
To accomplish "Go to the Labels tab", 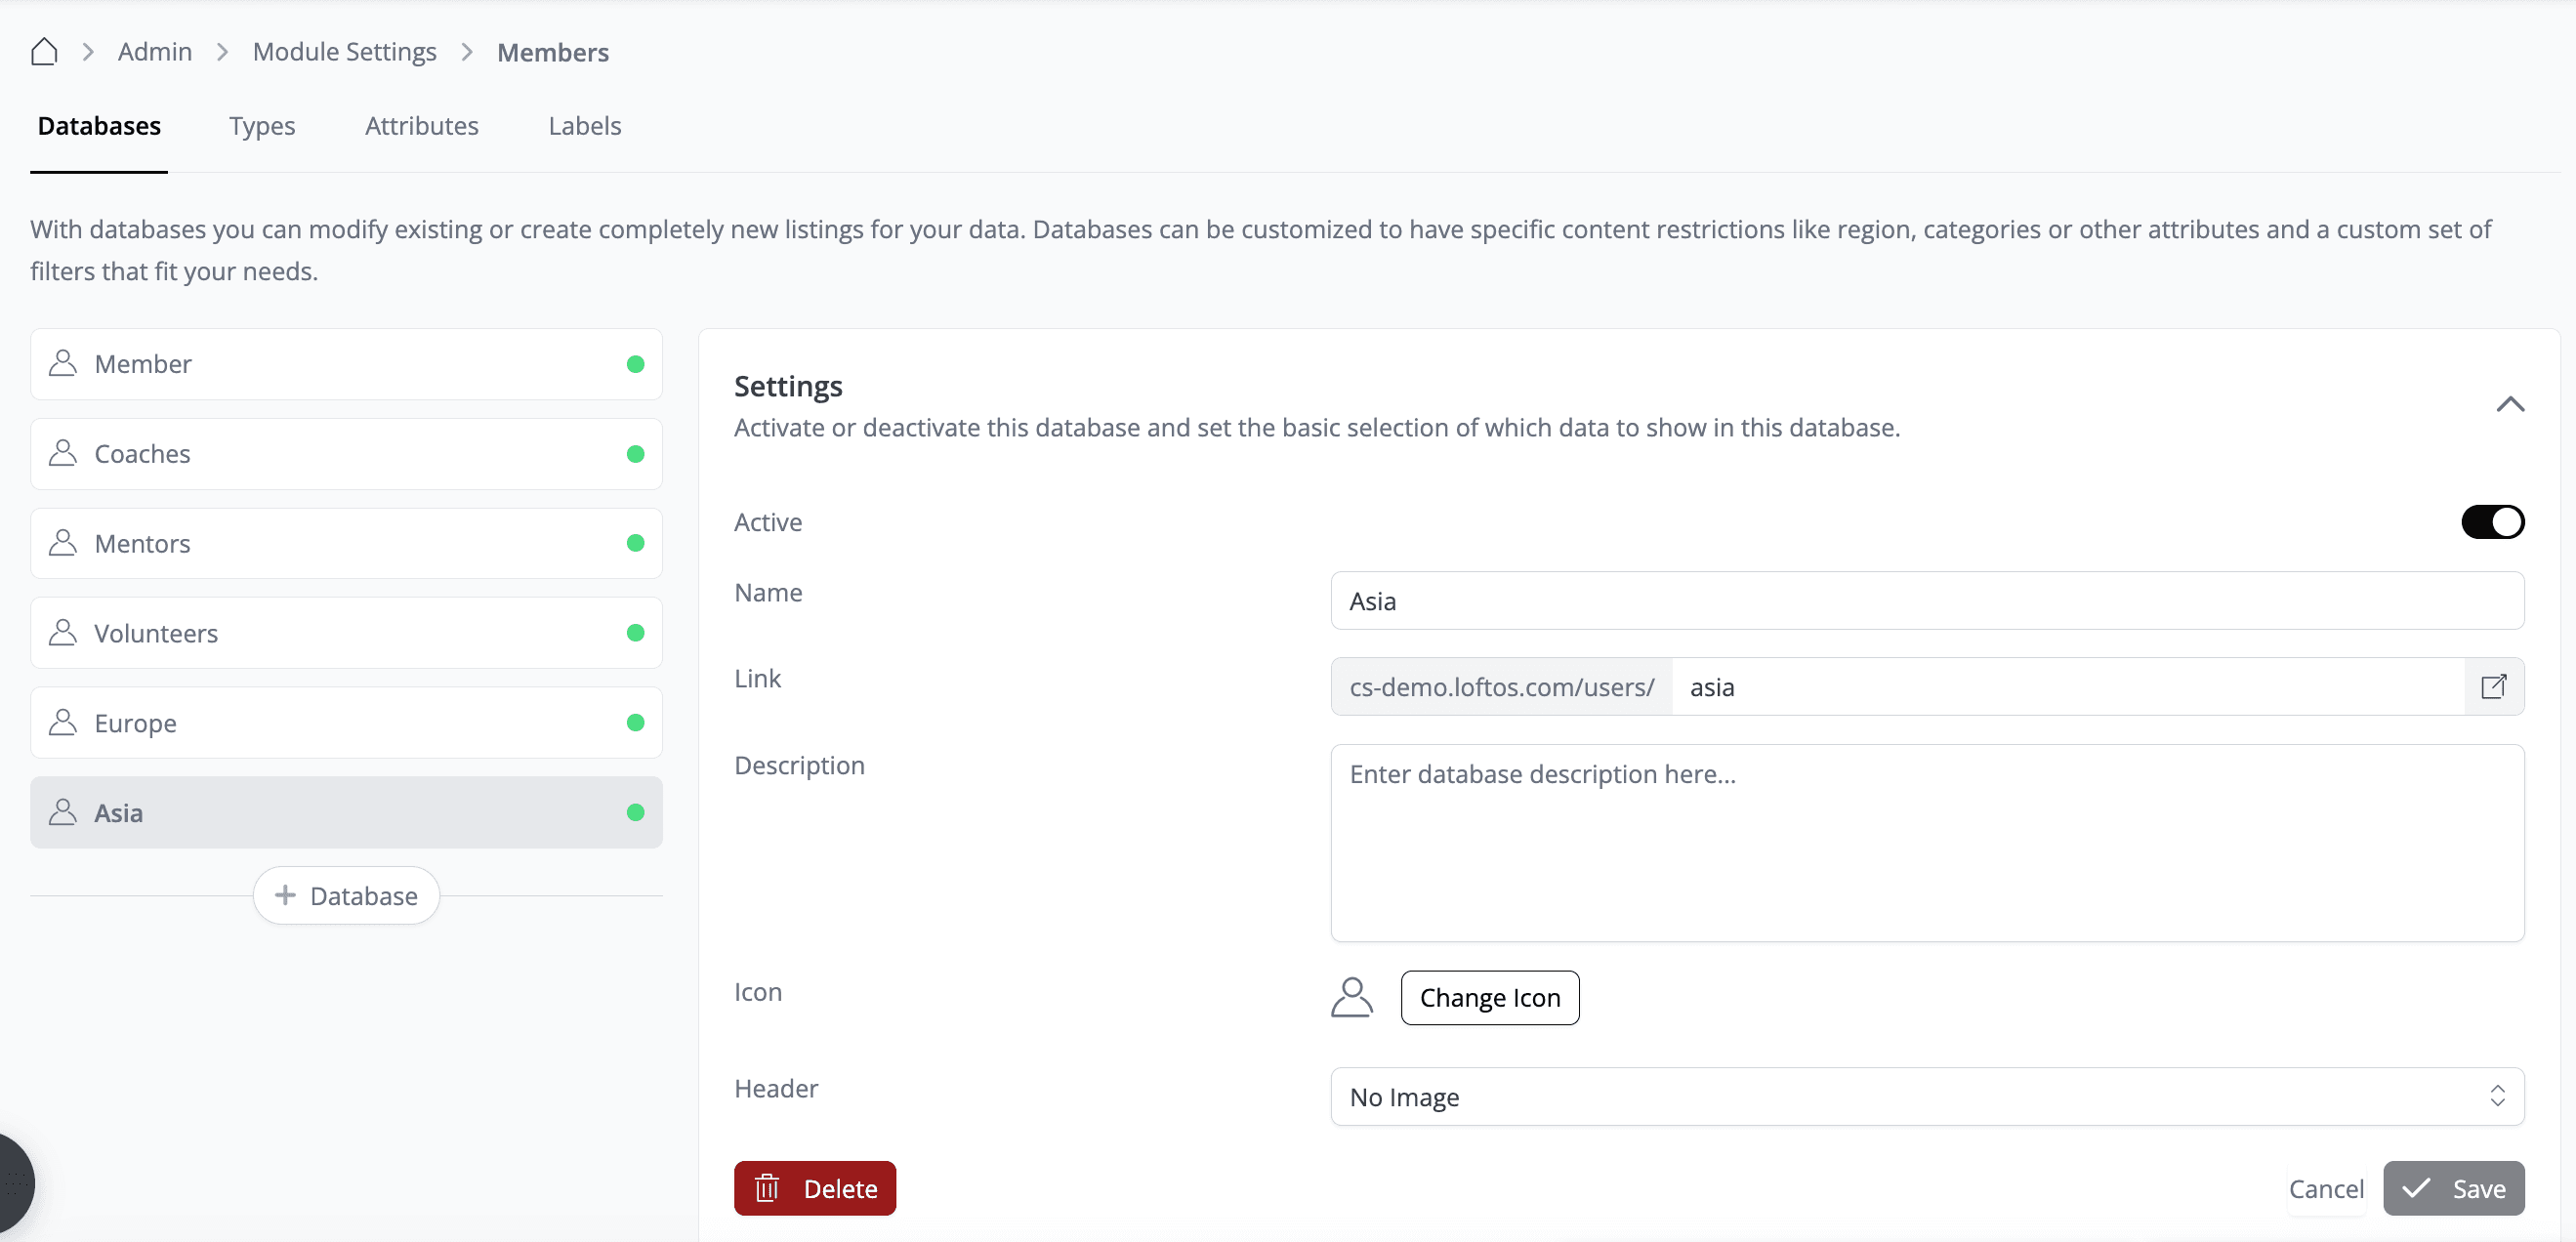I will [584, 126].
